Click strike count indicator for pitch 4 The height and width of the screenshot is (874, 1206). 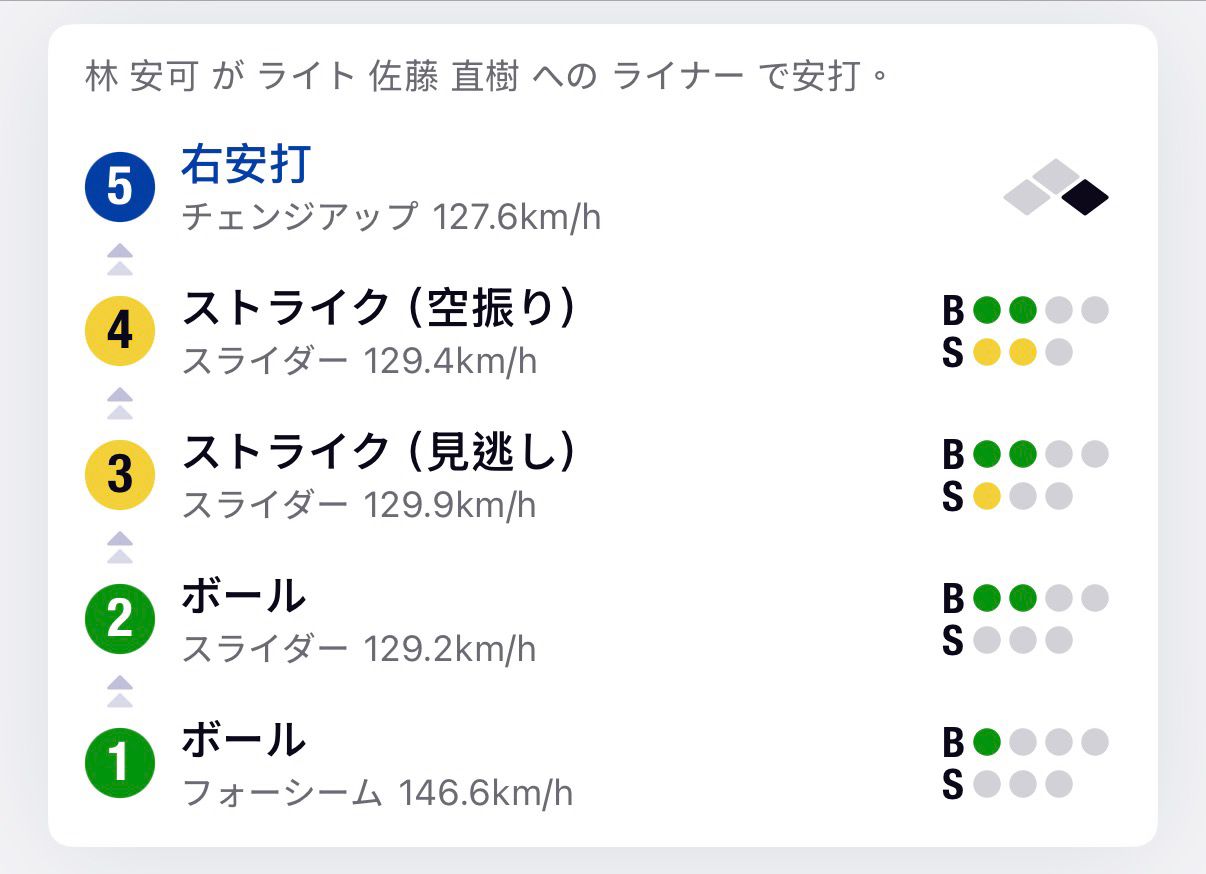(x=1008, y=353)
